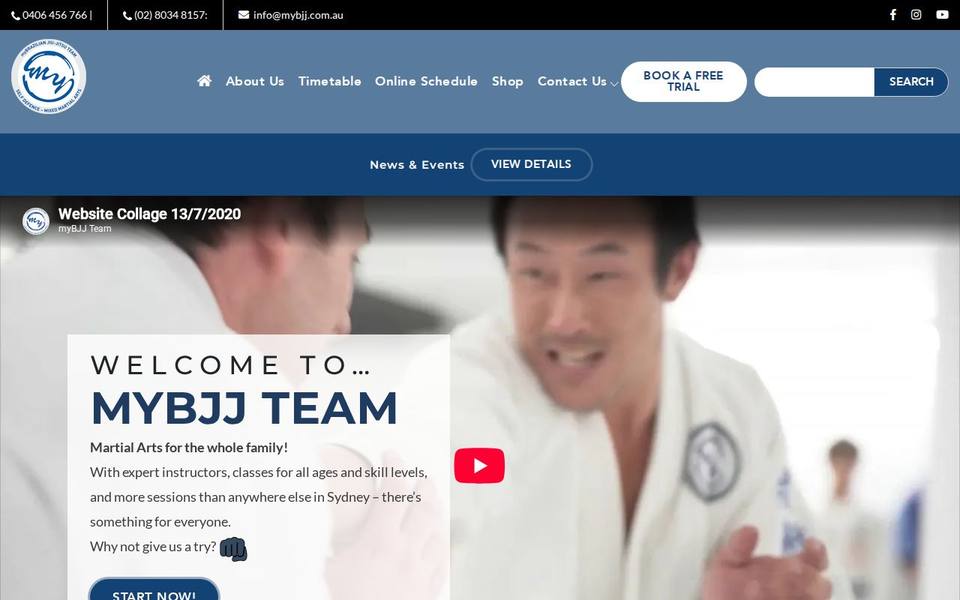The image size is (960, 600).
Task: Open the Online Schedule menu item
Action: 426,81
